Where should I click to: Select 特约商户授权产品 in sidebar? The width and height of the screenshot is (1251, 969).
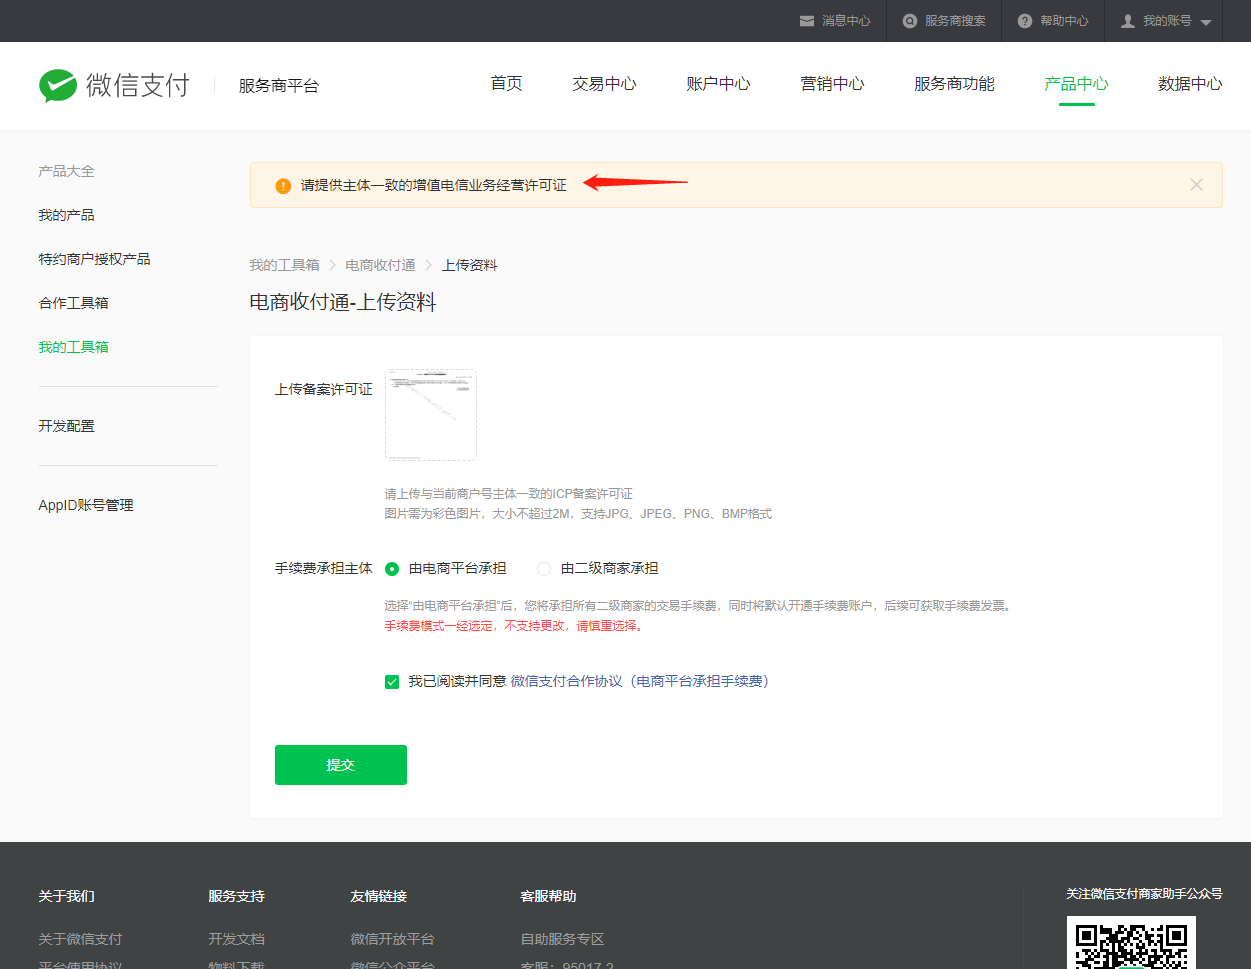[x=94, y=259]
